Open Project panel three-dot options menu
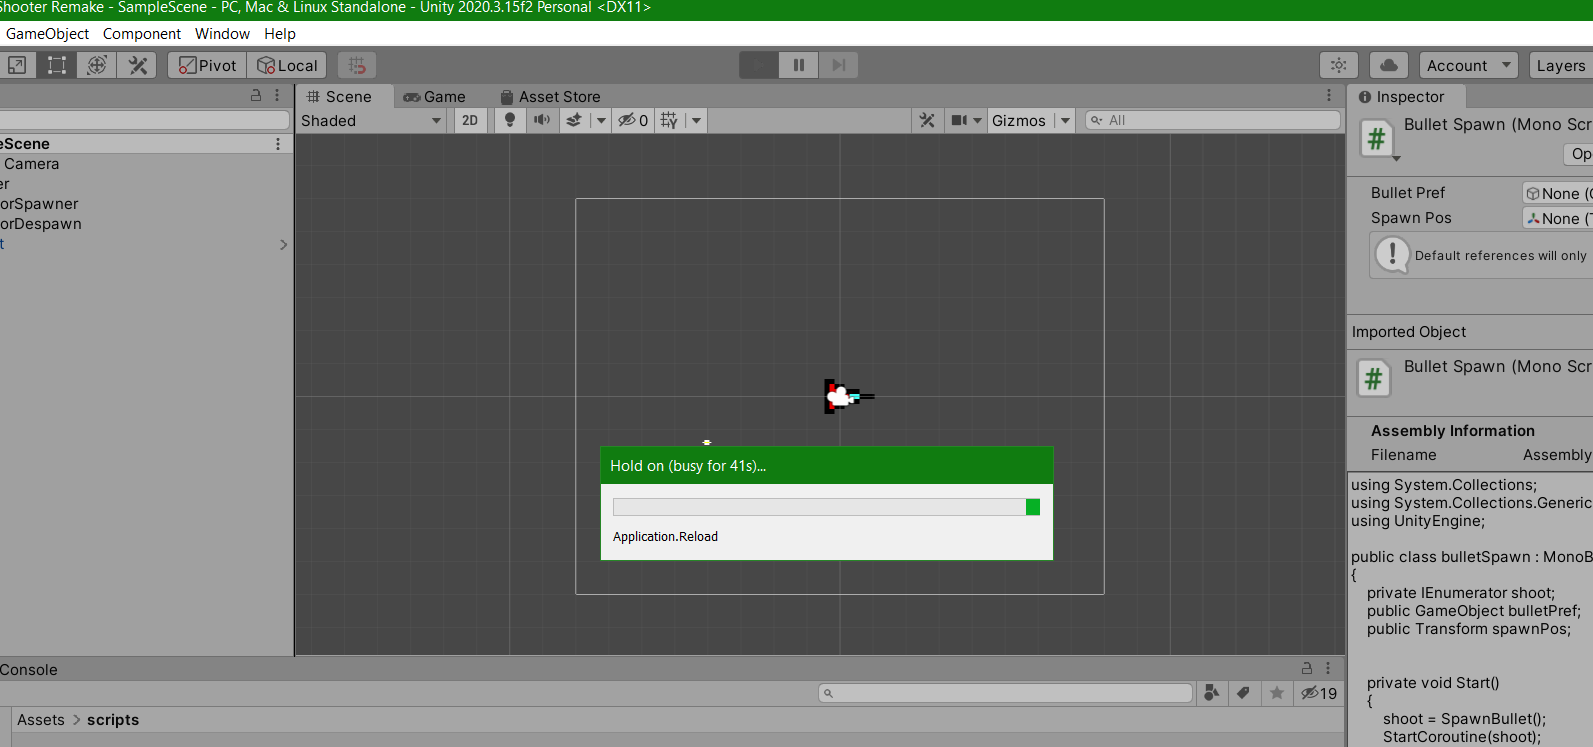This screenshot has width=1593, height=747. [x=1328, y=668]
